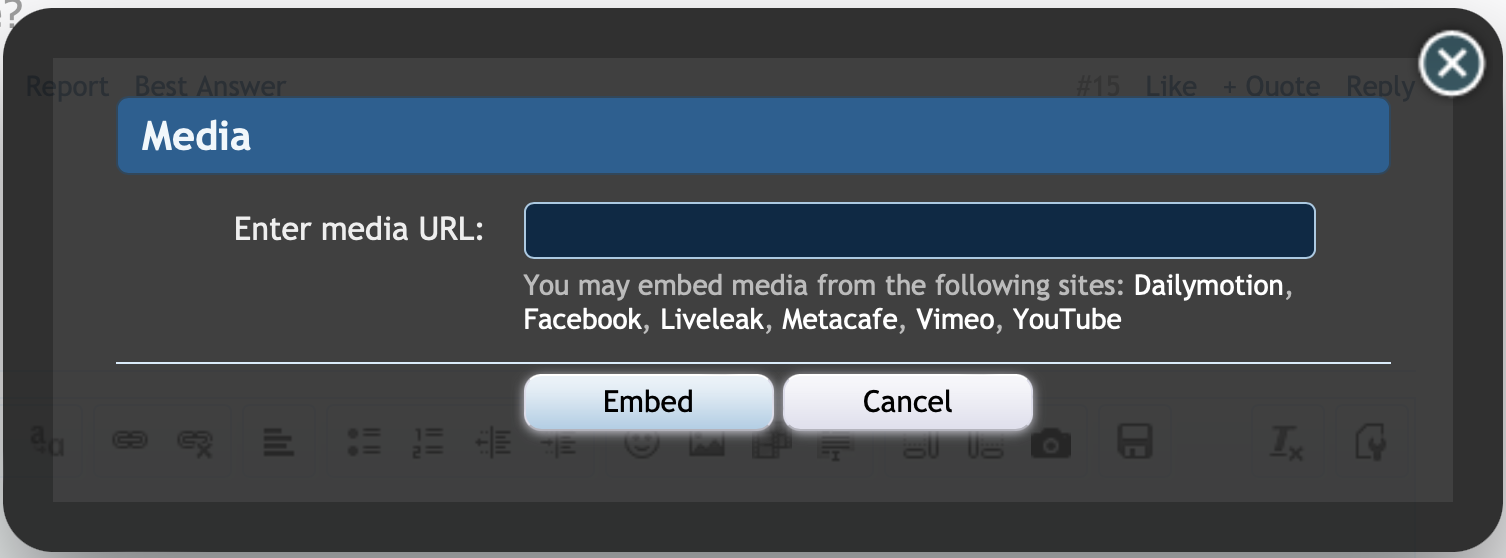Click the unlink icon in the toolbar
This screenshot has height=558, width=1506.
coord(194,441)
